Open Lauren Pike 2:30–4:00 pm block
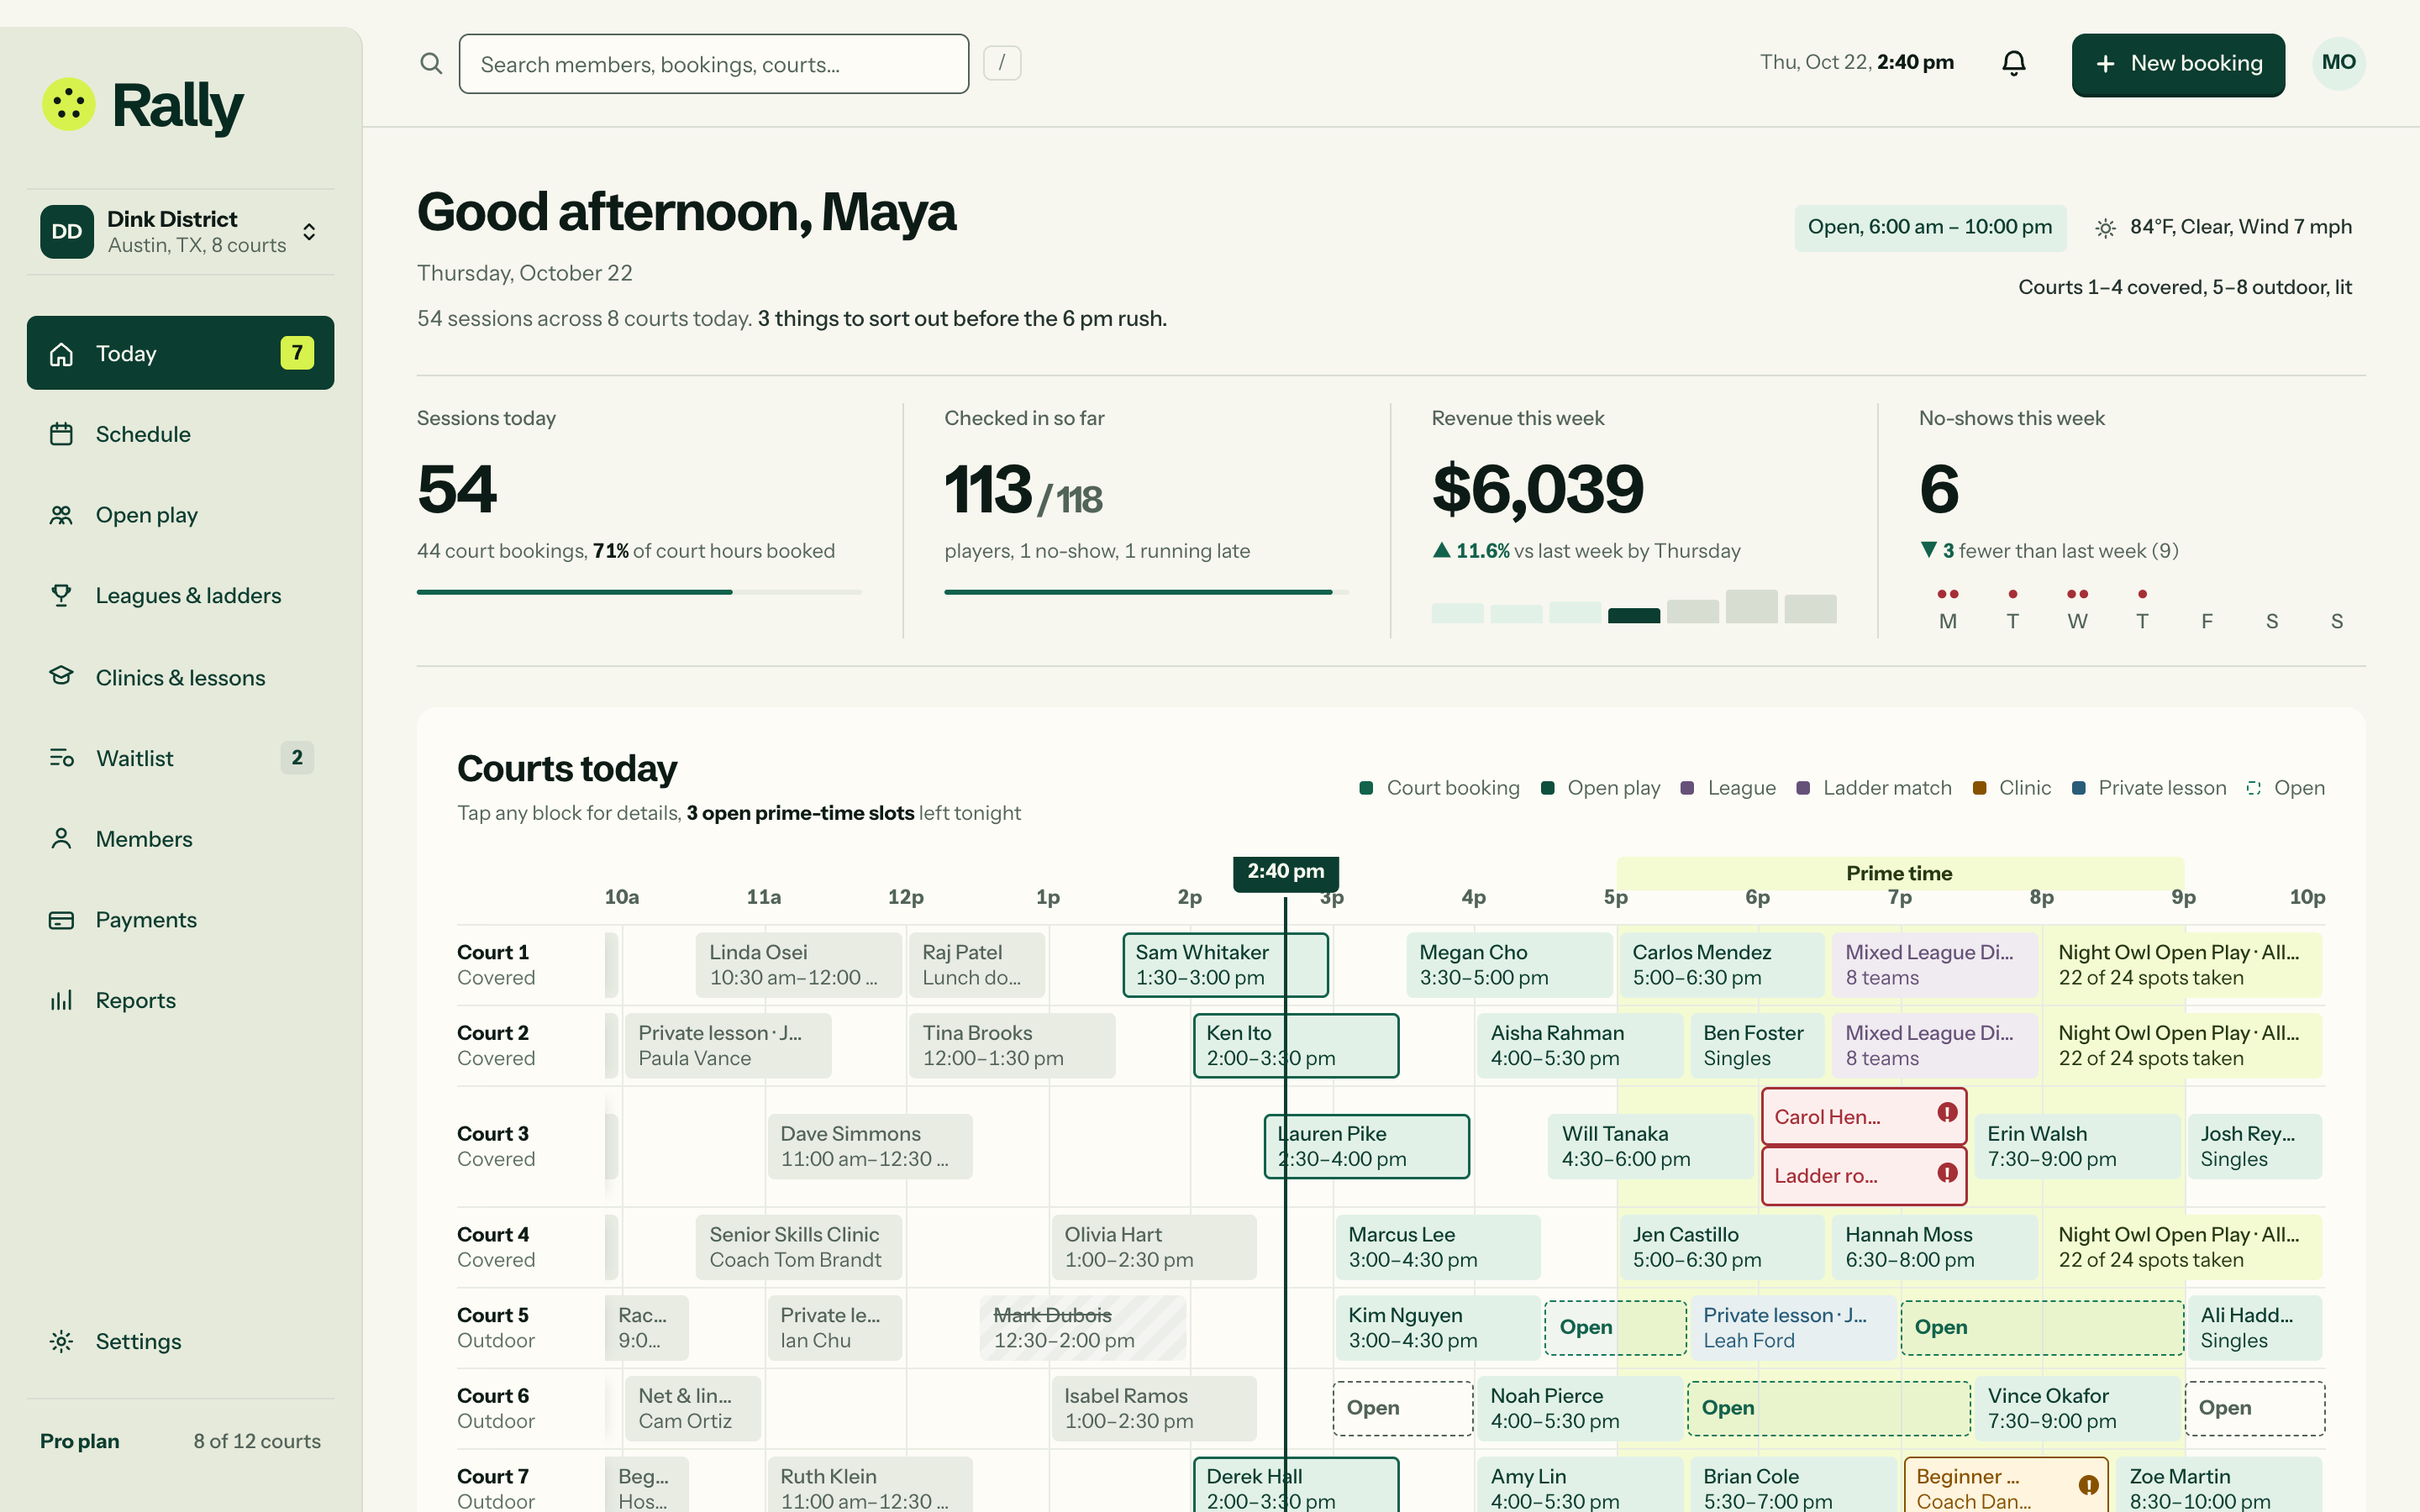 point(1367,1146)
